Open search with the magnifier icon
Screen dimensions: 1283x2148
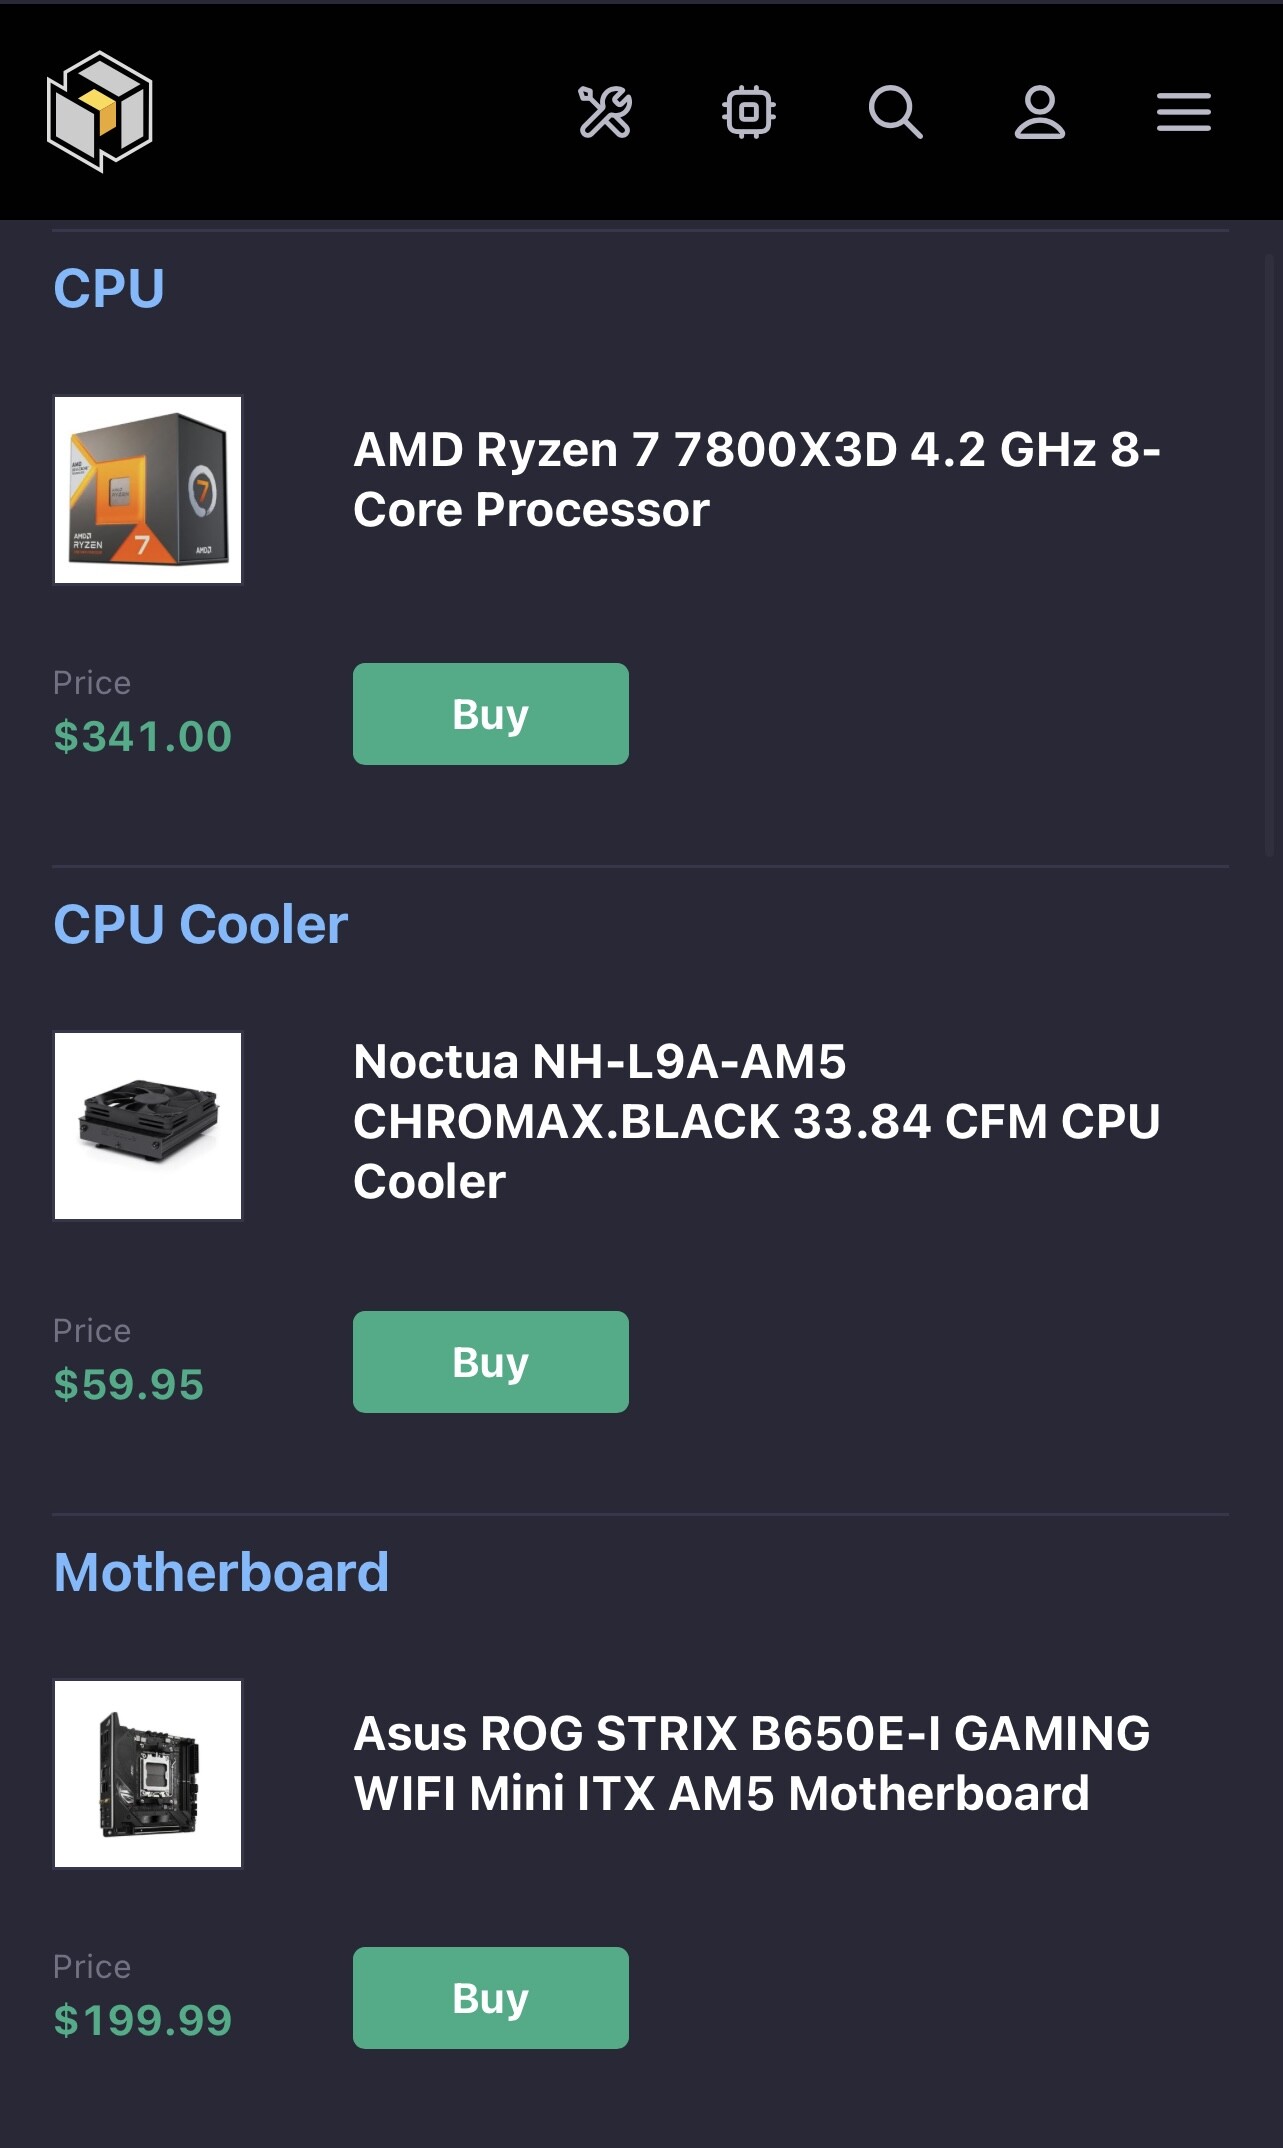pos(895,111)
